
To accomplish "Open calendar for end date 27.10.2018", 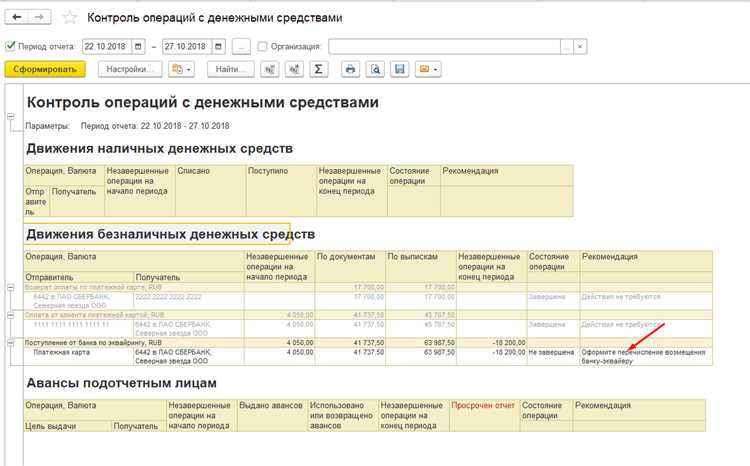I will [218, 46].
